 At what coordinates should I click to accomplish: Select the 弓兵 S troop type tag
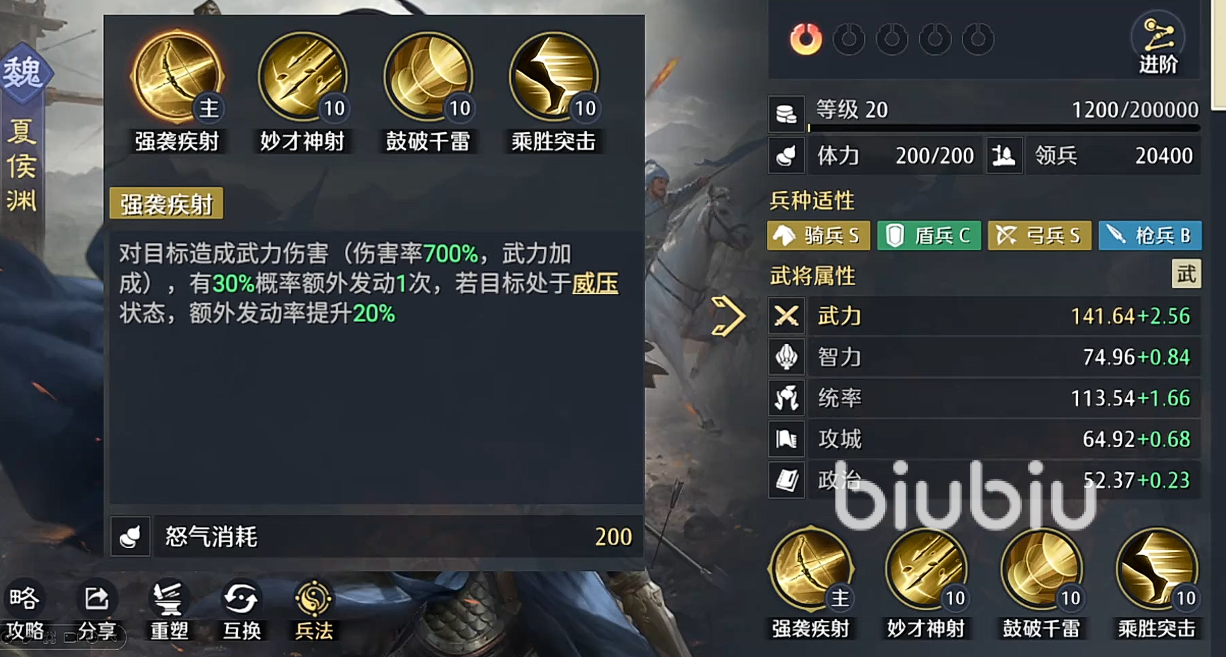(x=1039, y=235)
